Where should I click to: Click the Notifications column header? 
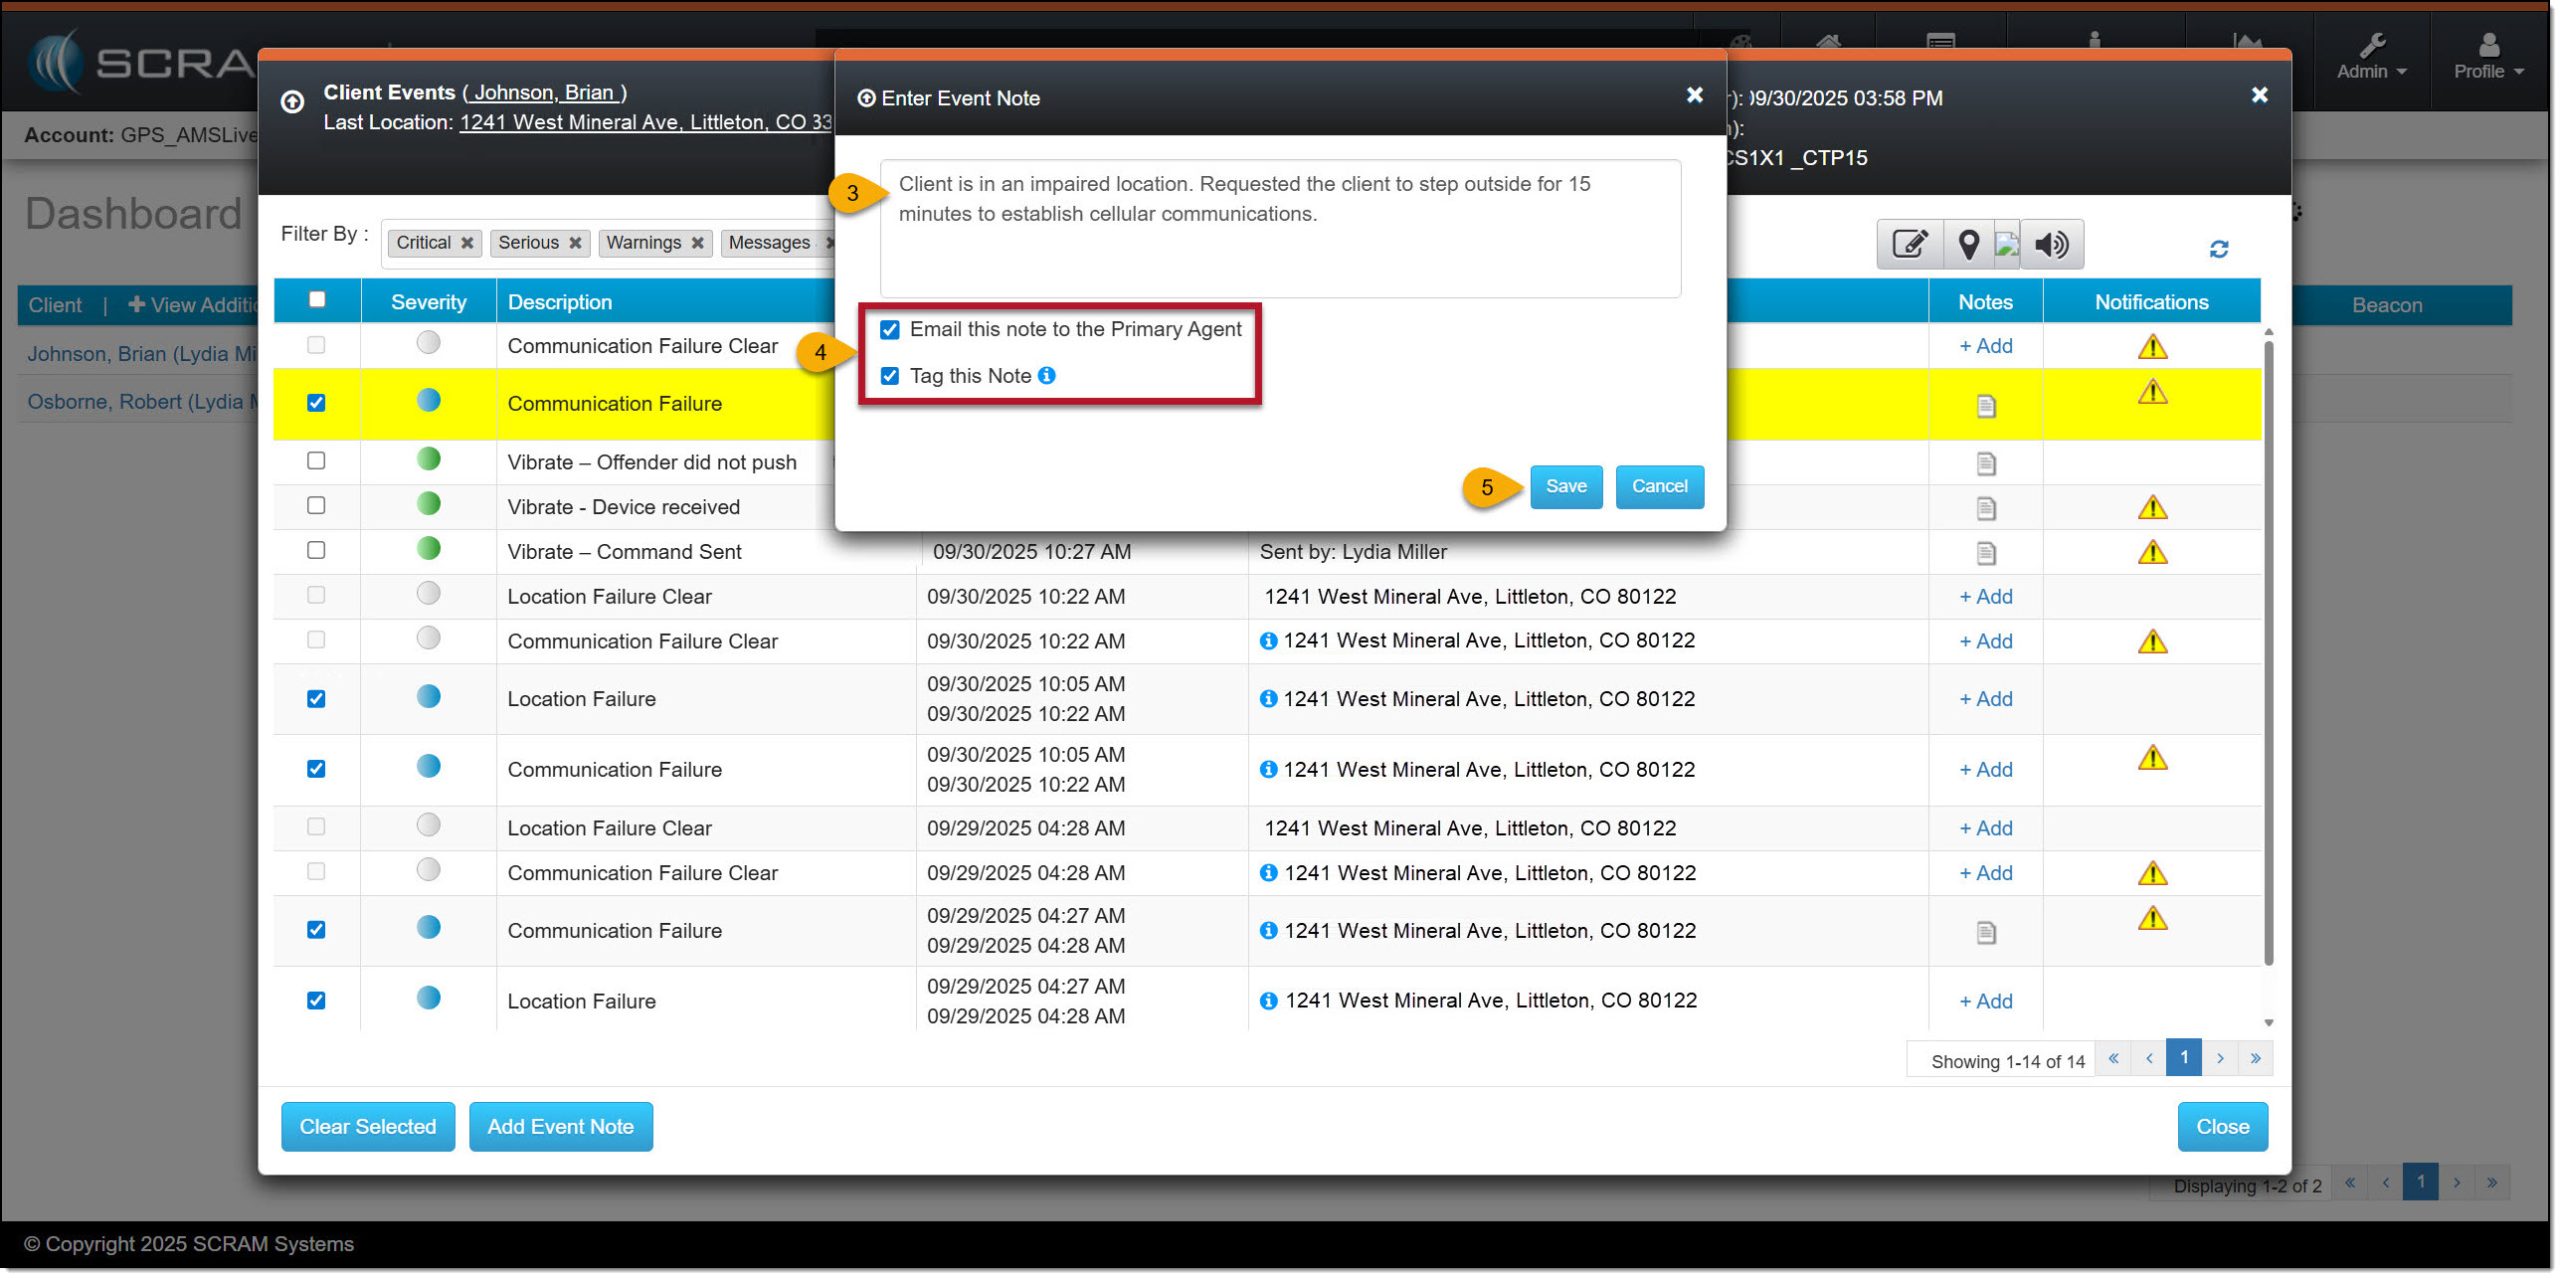pos(2151,302)
